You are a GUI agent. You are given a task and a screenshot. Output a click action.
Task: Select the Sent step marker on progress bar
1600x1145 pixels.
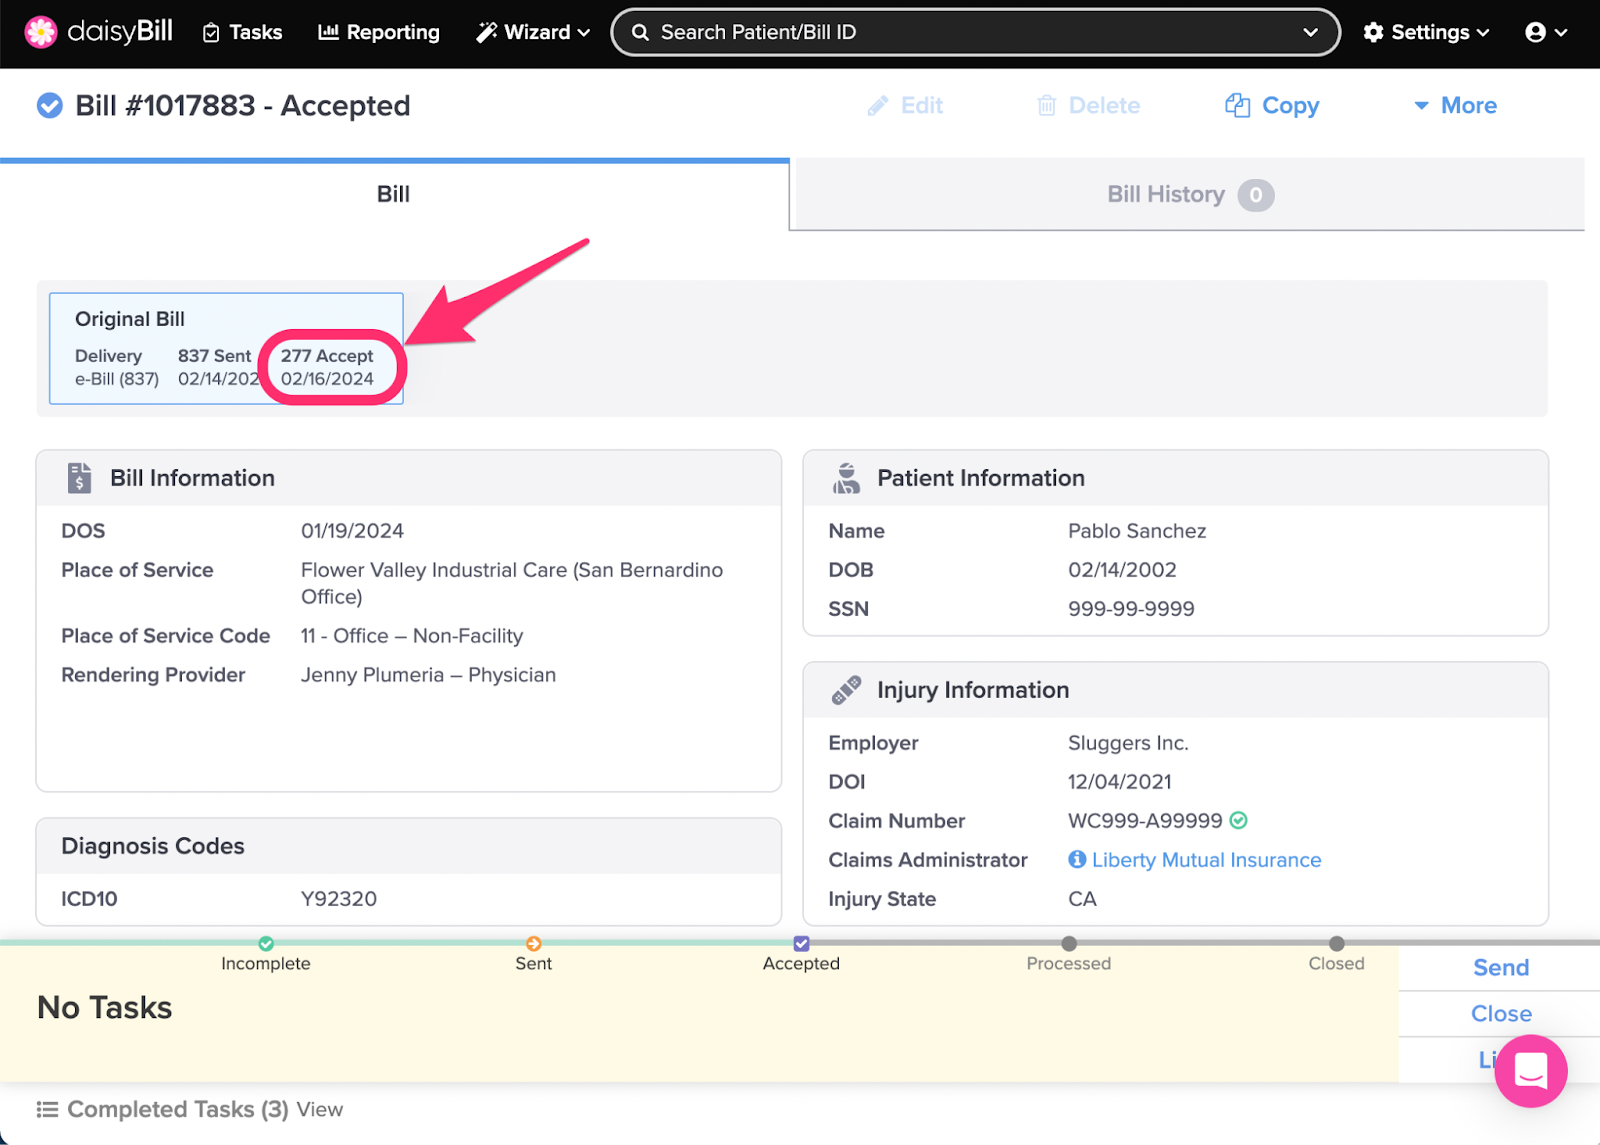pyautogui.click(x=534, y=943)
